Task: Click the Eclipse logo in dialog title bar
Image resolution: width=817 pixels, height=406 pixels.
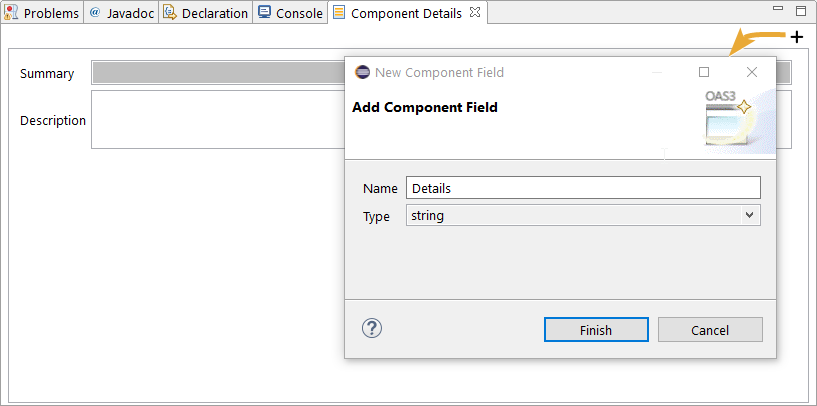Action: tap(362, 72)
